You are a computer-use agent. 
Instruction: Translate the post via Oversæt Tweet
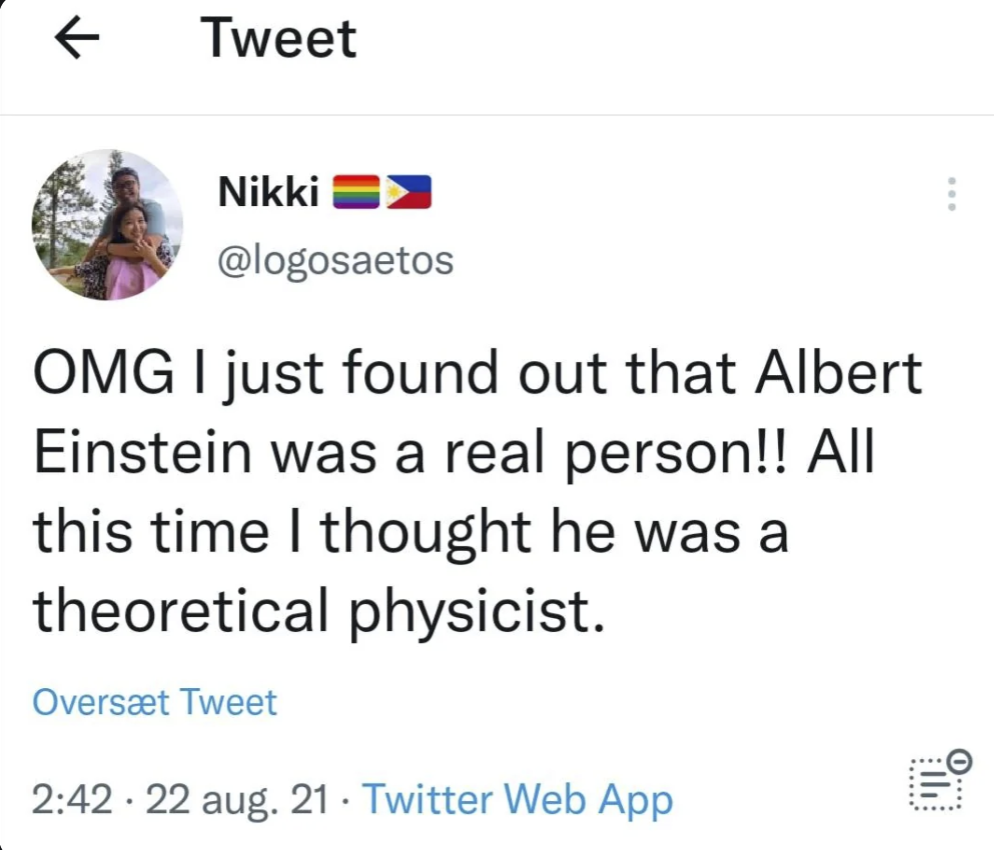154,703
